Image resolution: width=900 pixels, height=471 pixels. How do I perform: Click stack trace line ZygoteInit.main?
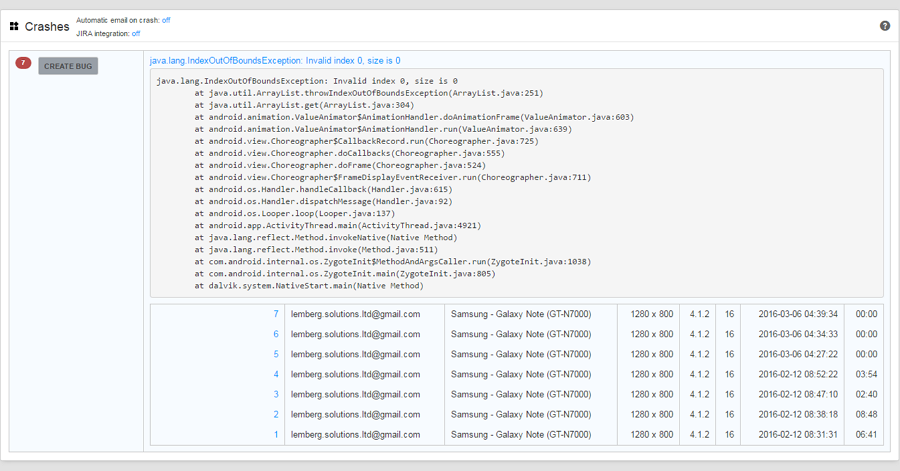[x=344, y=274]
